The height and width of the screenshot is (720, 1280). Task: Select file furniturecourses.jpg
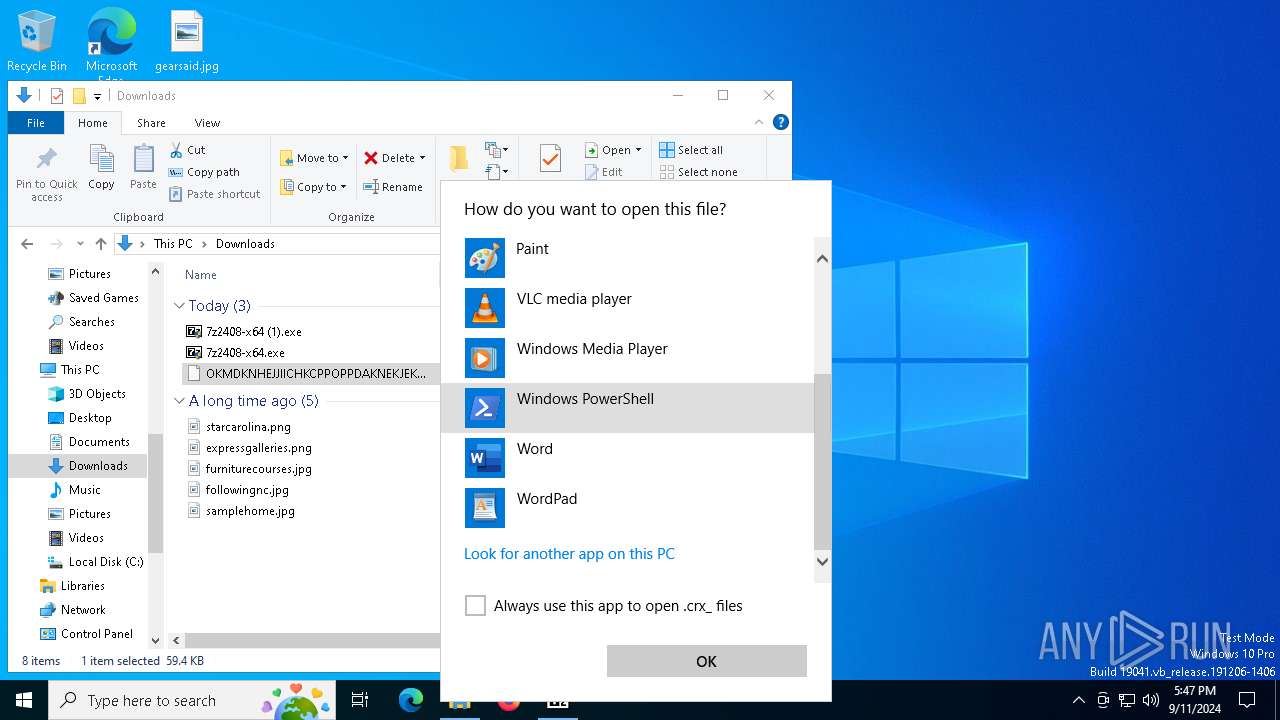click(x=258, y=469)
